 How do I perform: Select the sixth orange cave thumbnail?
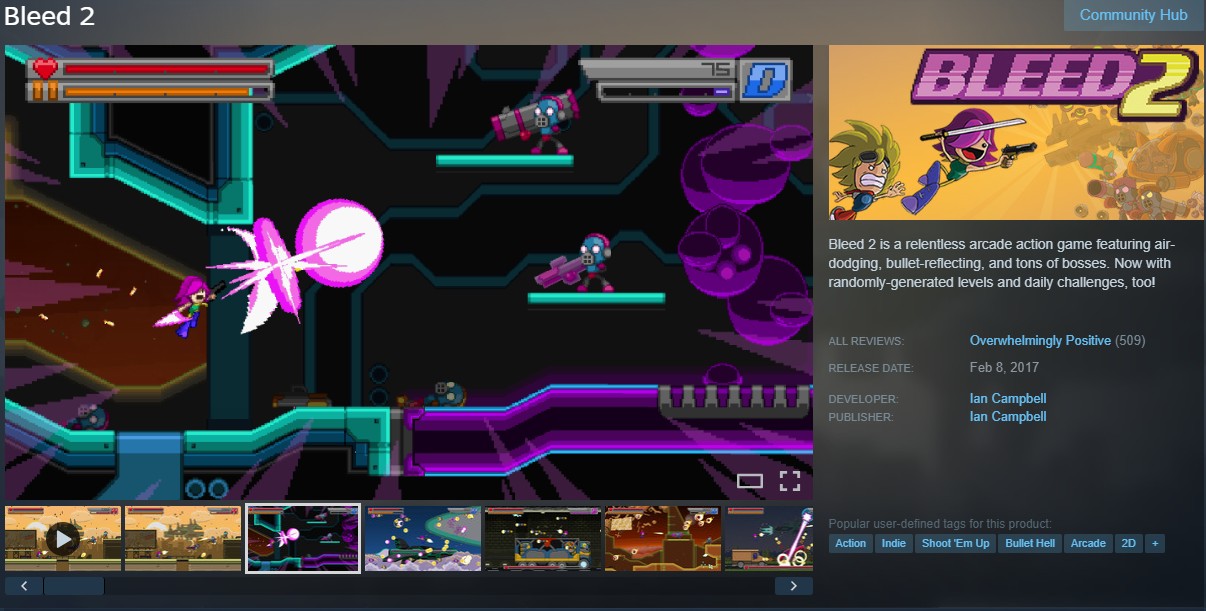[663, 538]
